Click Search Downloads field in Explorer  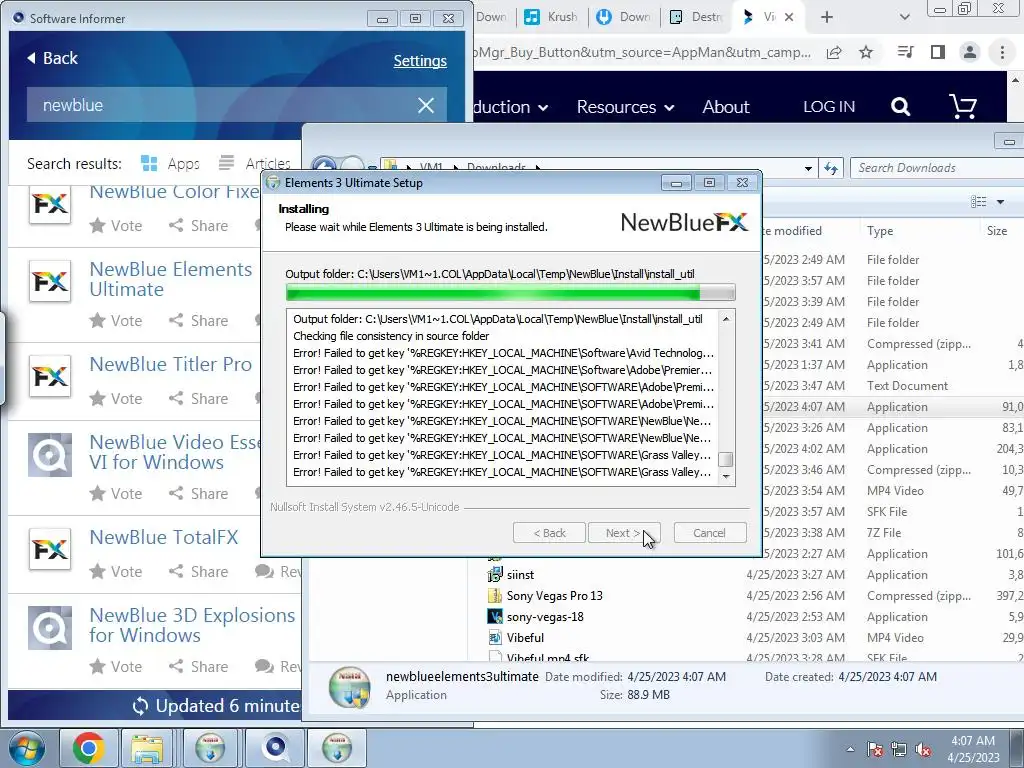[x=937, y=168]
